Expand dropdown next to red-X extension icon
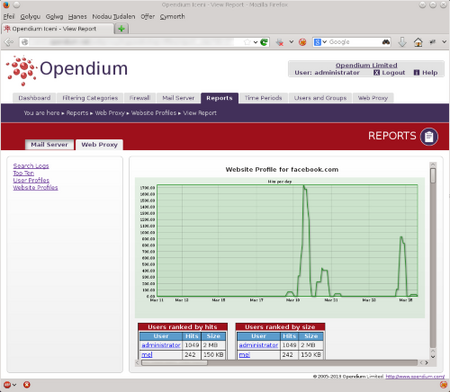The height and width of the screenshot is (392, 450). pyautogui.click(x=291, y=42)
